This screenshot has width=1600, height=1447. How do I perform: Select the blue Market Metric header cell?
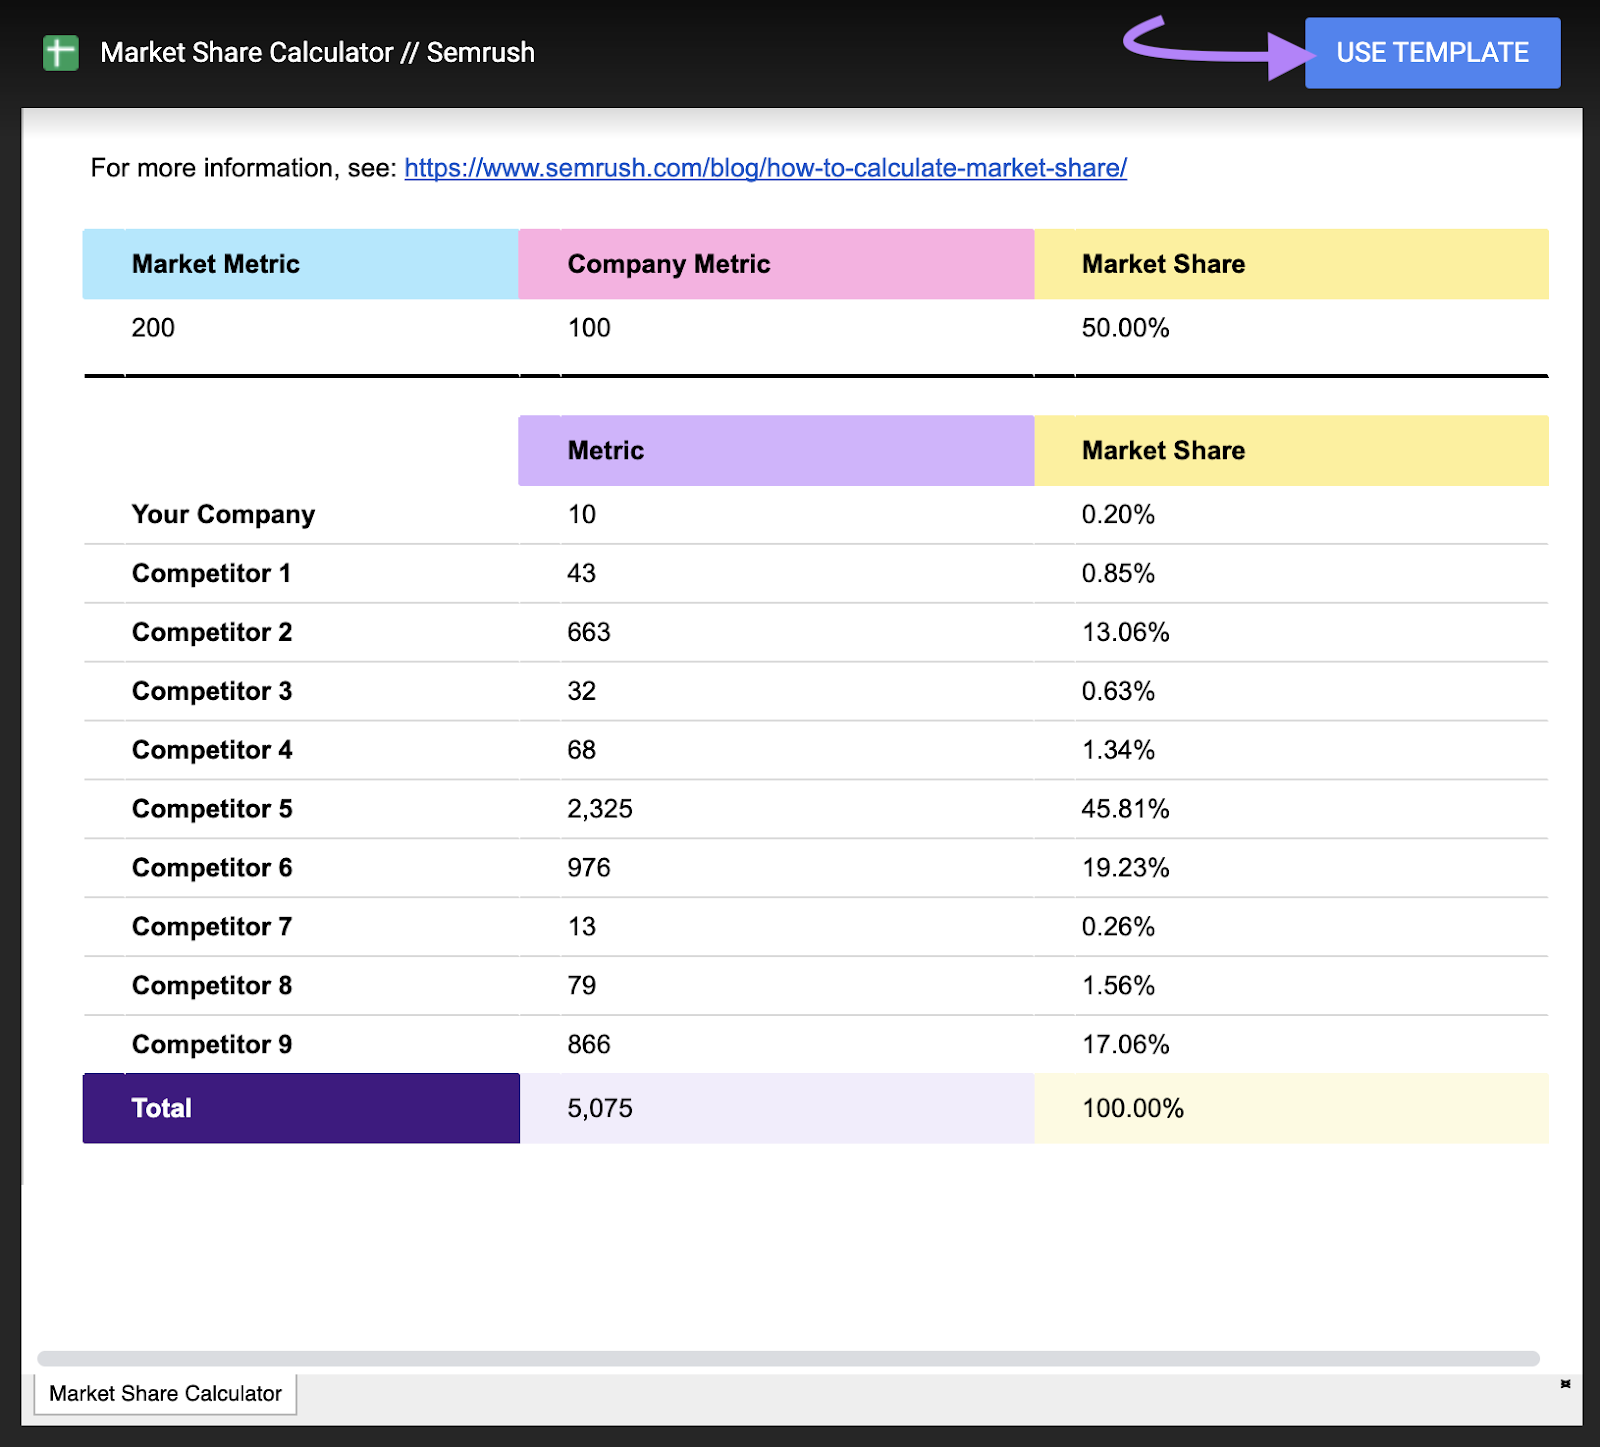pyautogui.click(x=299, y=264)
